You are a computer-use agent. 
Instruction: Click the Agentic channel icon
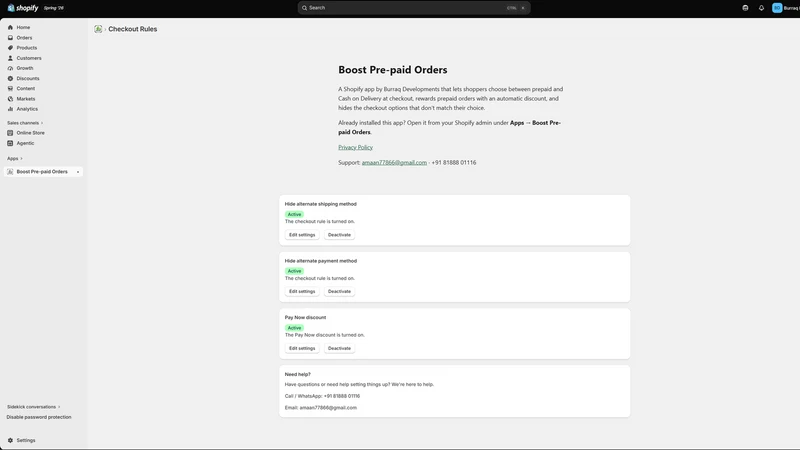(x=10, y=143)
